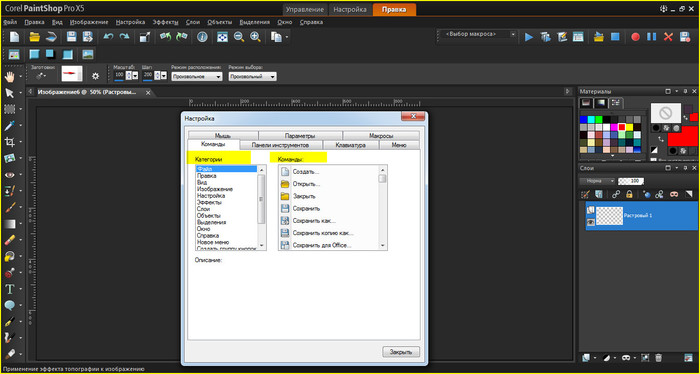Viewport: 700px width, 374px height.
Task: Open the Управление workspace tab
Action: [304, 9]
